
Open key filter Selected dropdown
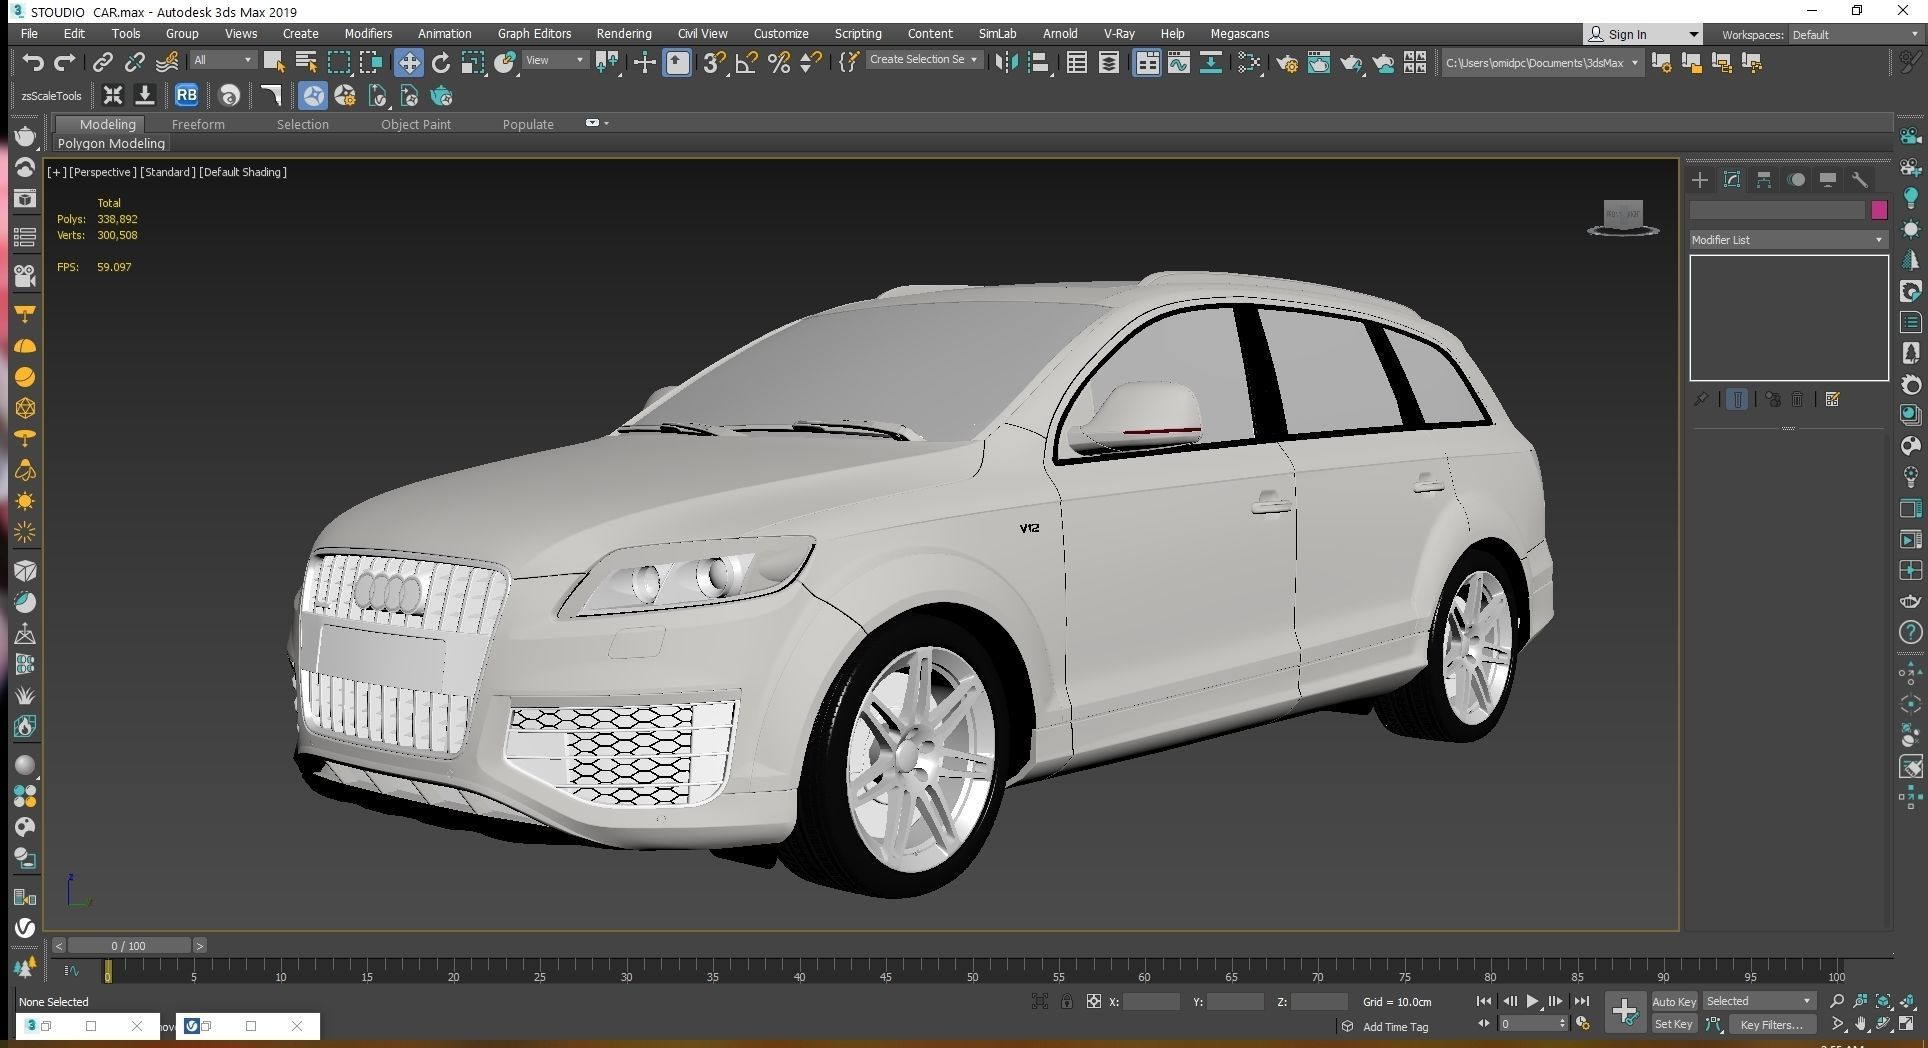tap(1759, 1001)
